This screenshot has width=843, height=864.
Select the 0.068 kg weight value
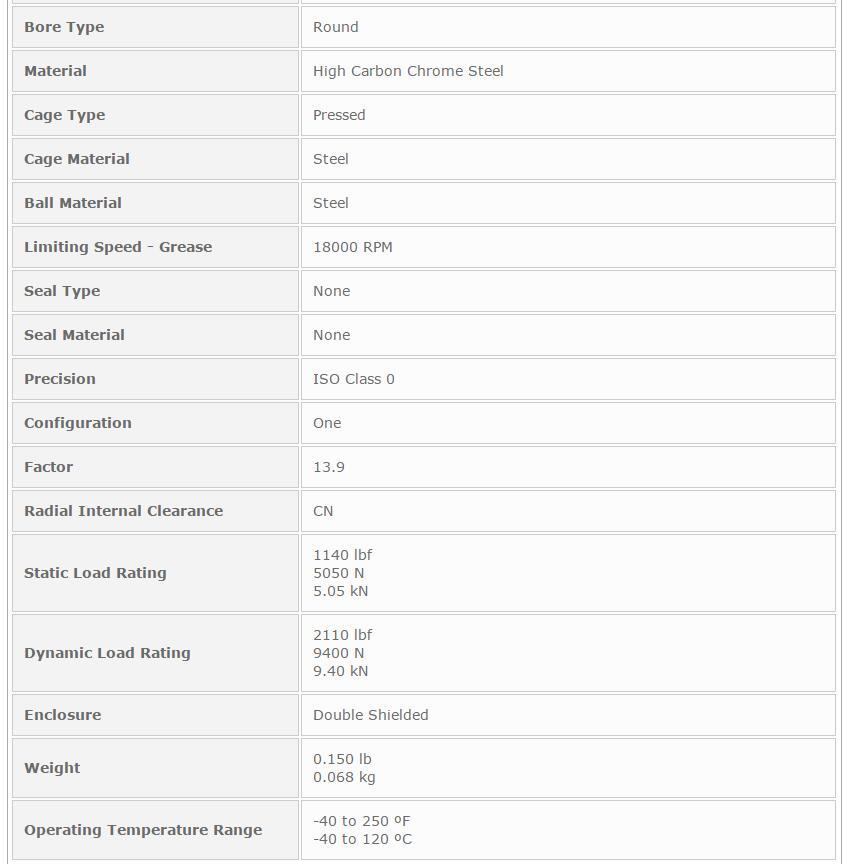344,777
